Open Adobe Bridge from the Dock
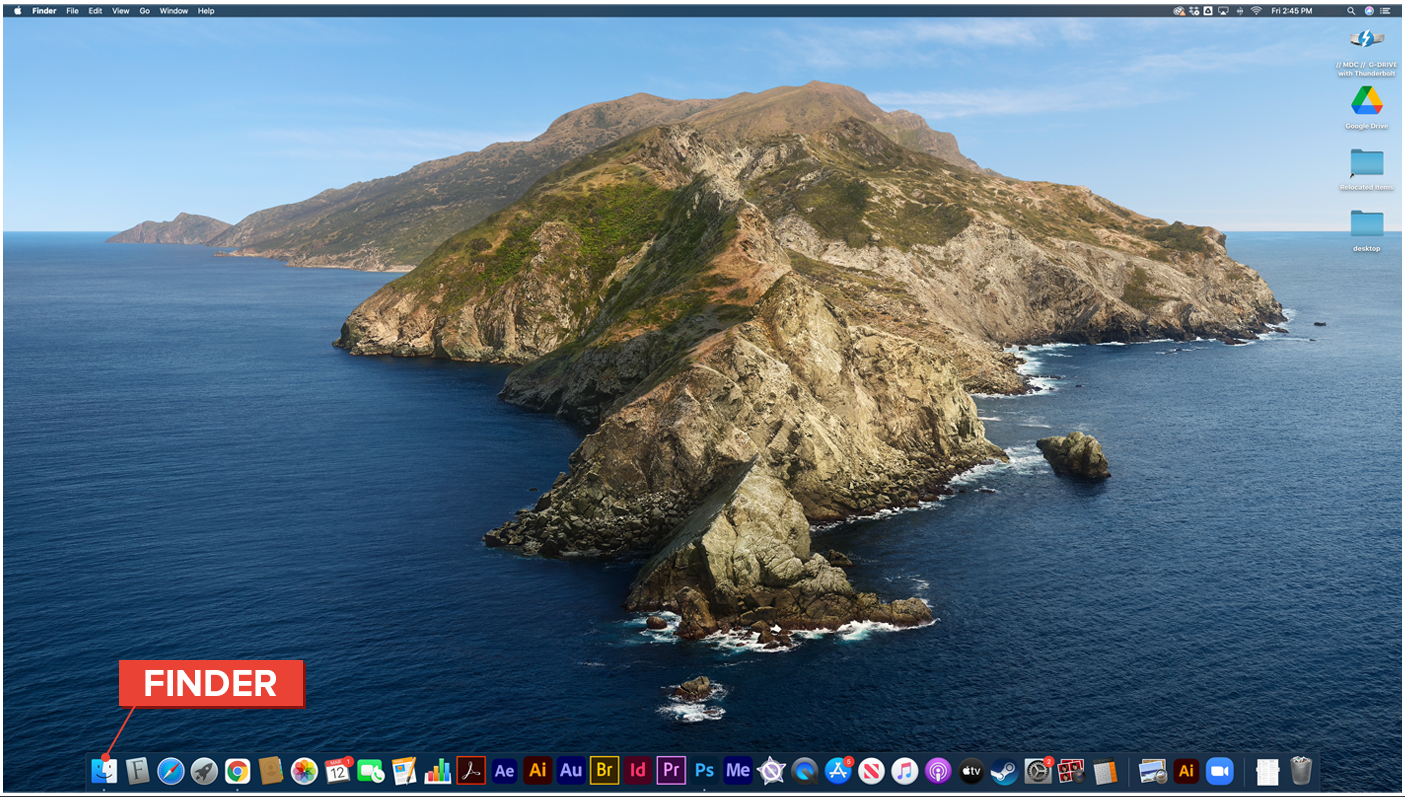The height and width of the screenshot is (797, 1405). [x=604, y=771]
